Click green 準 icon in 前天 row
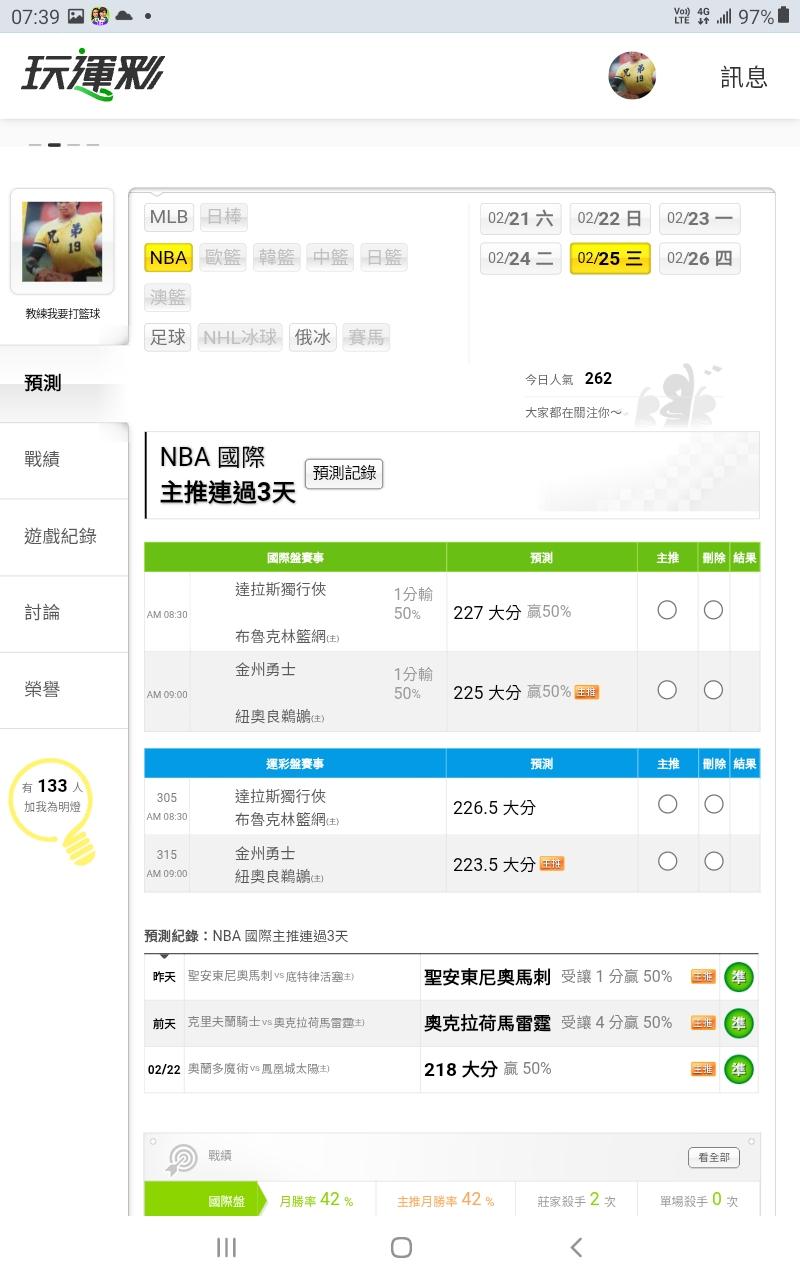 click(738, 1024)
